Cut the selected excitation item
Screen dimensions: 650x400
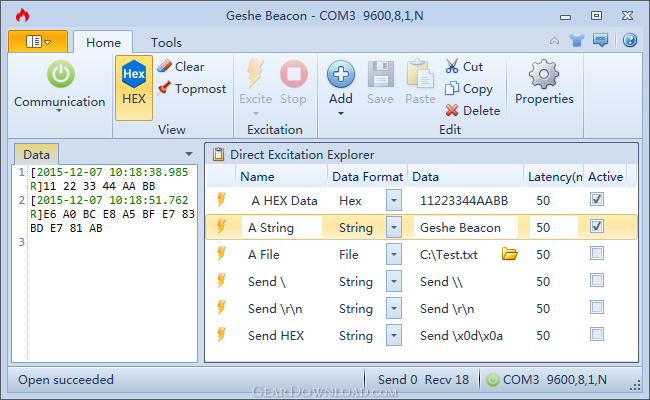[464, 66]
